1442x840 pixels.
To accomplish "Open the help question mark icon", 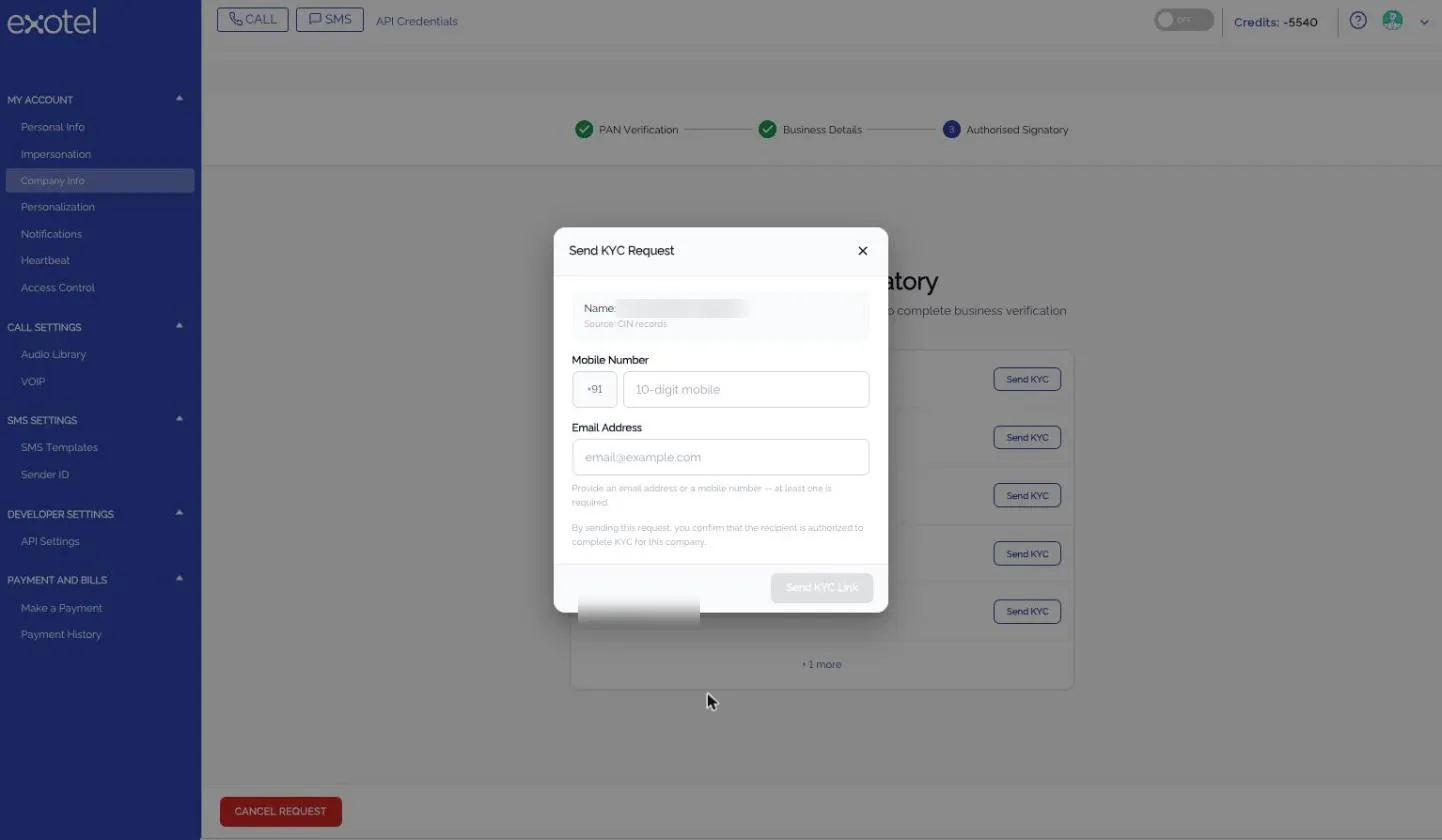I will [x=1358, y=20].
